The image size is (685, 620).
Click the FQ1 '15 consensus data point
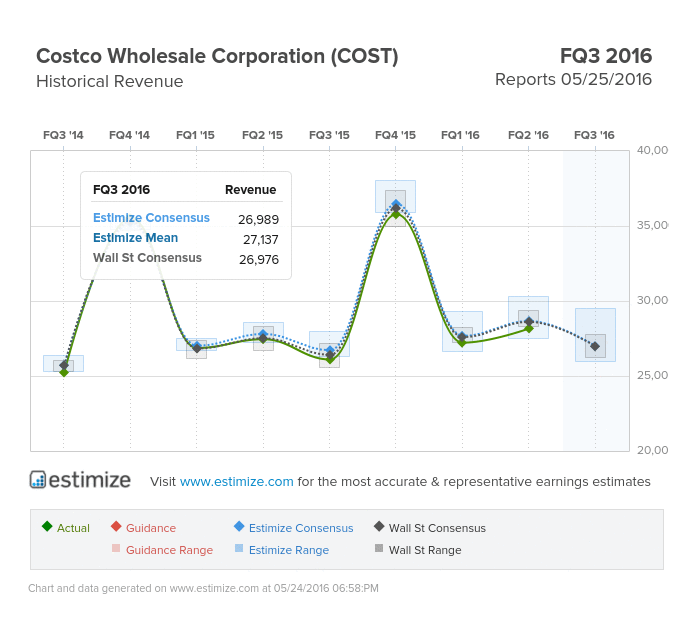197,348
